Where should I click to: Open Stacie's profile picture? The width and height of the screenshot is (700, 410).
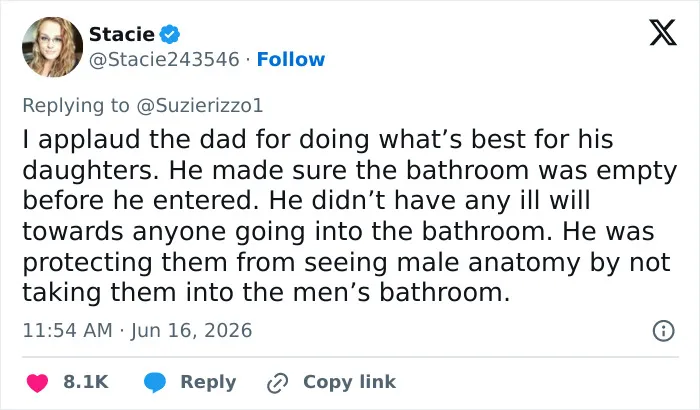52,47
